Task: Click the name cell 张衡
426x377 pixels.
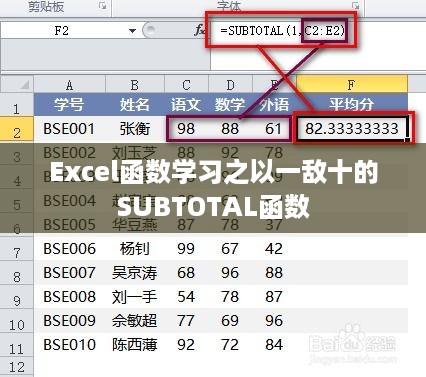Action: coord(134,129)
